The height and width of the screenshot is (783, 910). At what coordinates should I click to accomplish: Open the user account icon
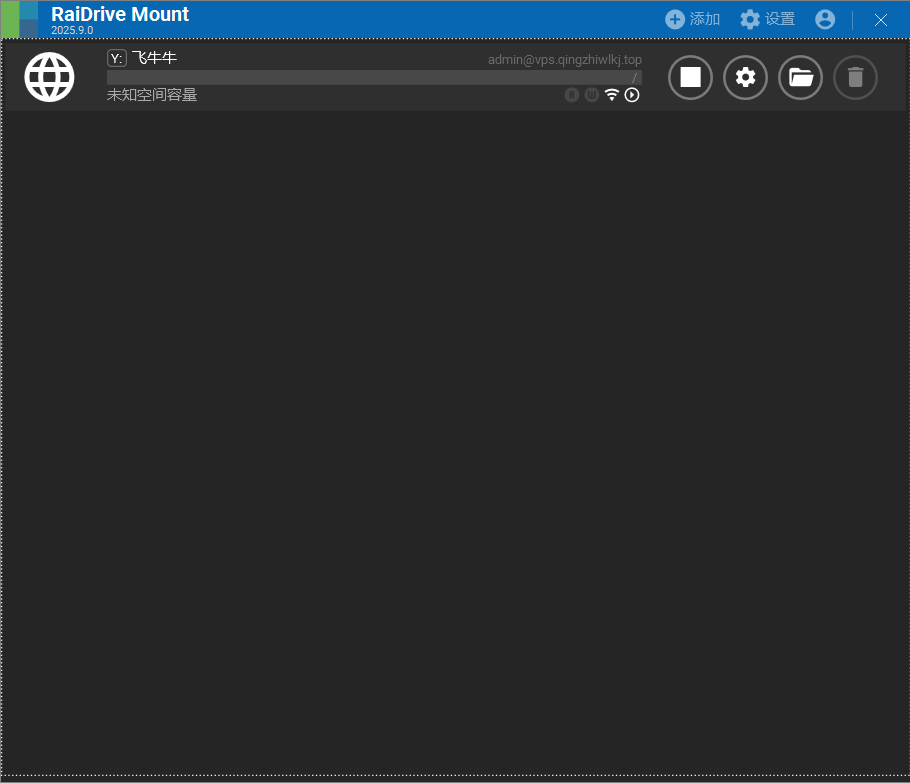(825, 19)
